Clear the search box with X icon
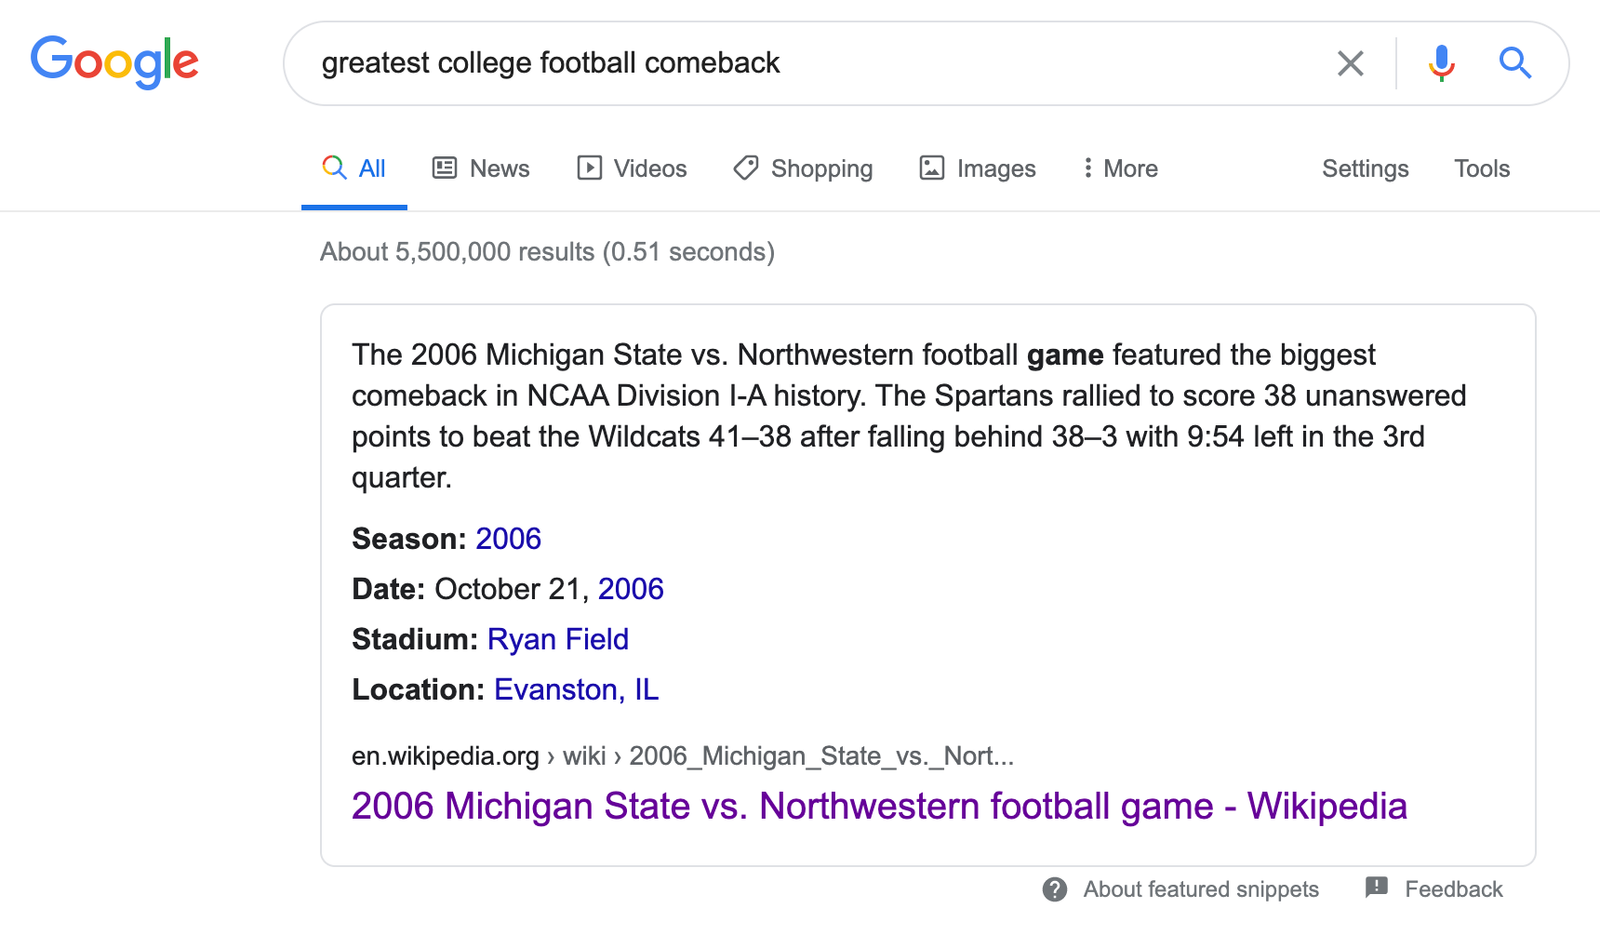1600x936 pixels. (x=1350, y=63)
